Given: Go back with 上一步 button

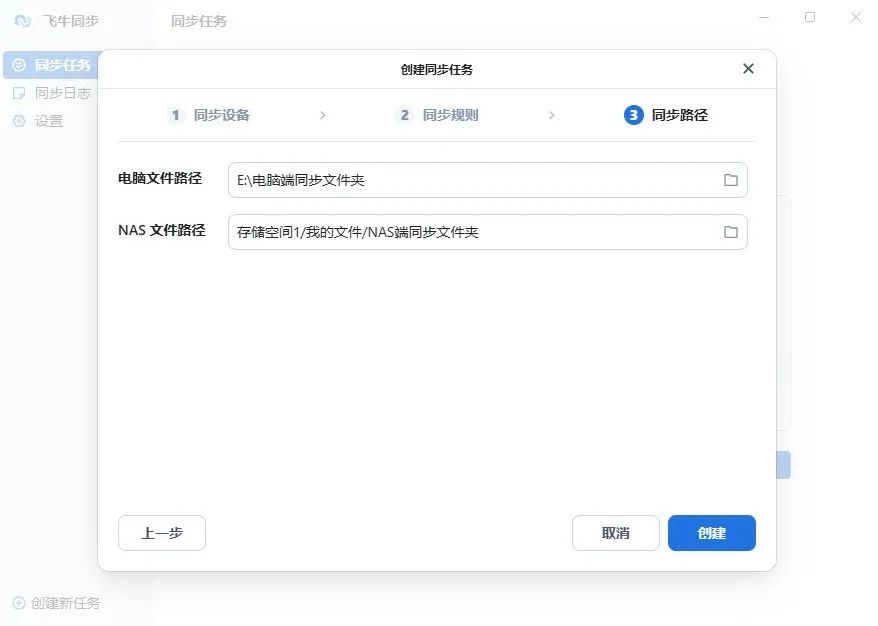Looking at the screenshot, I should click(x=162, y=533).
